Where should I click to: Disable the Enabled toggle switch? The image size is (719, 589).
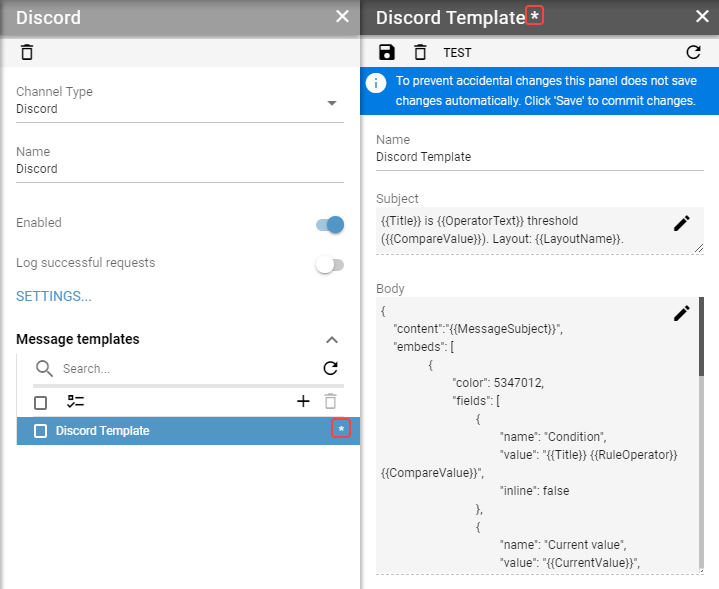tap(330, 224)
